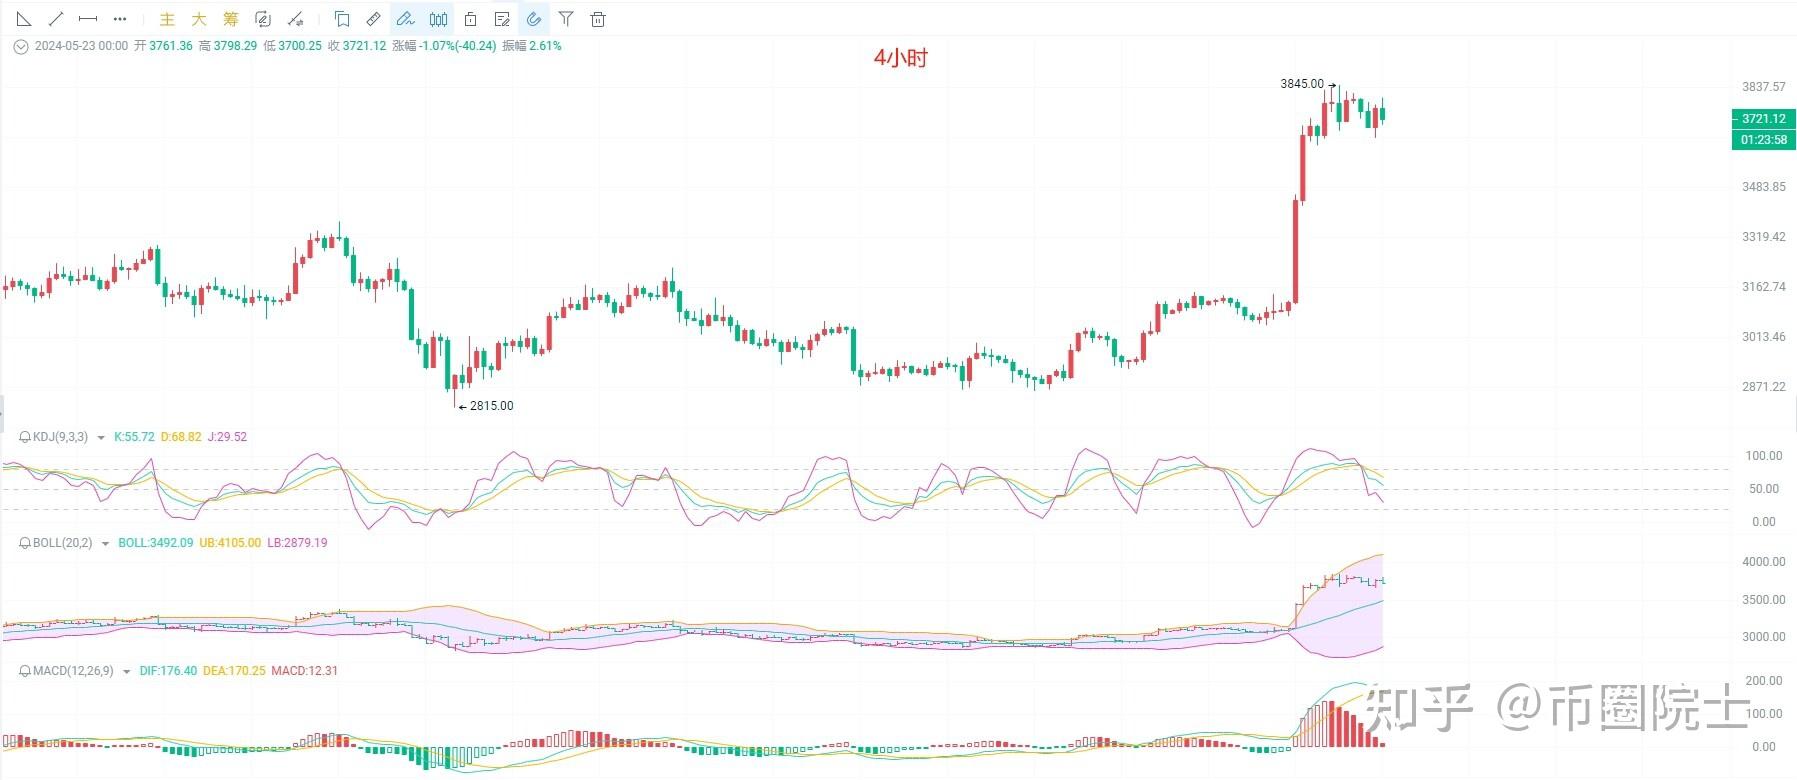Open the KDJ(9,3,3) indicator dropdown arrow
Image resolution: width=1797 pixels, height=780 pixels.
pos(101,438)
